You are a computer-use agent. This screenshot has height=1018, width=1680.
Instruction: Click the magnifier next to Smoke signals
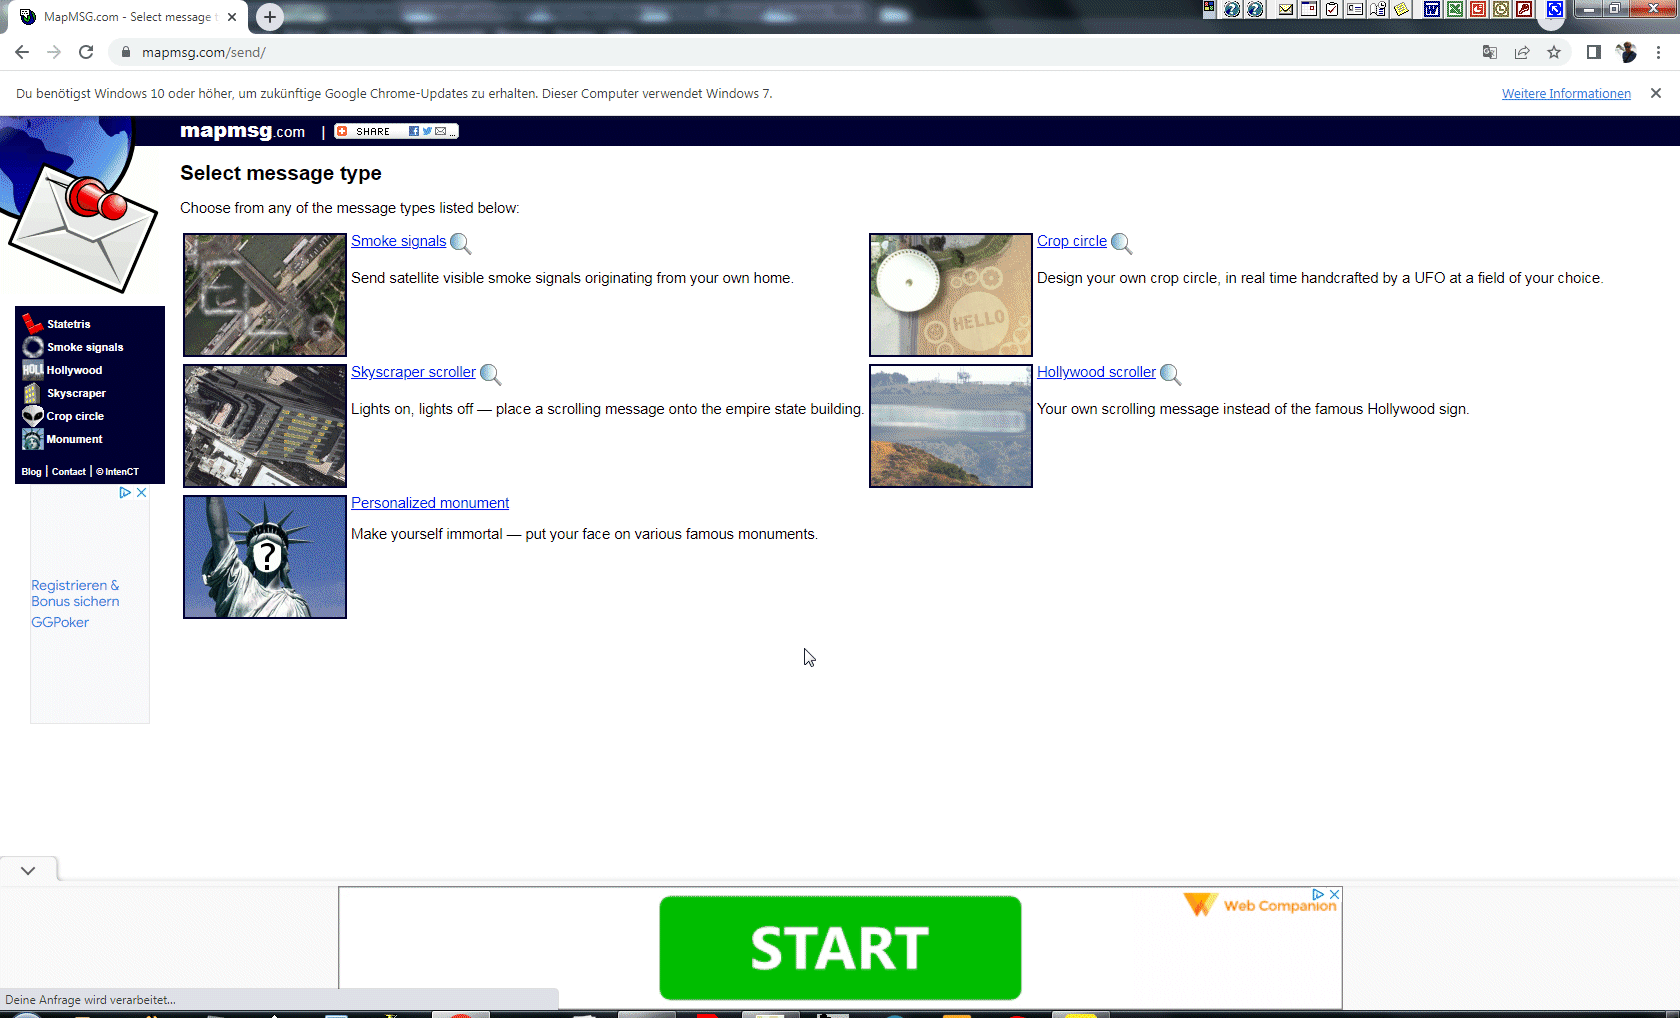[460, 243]
